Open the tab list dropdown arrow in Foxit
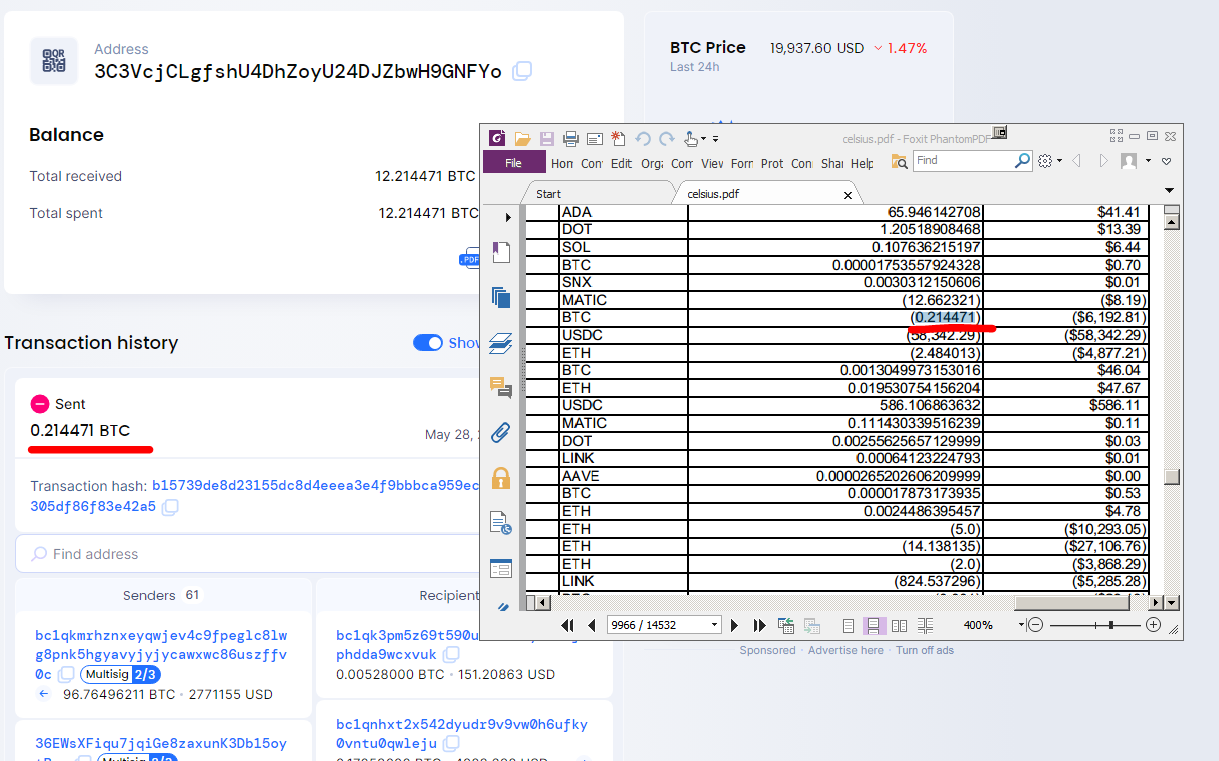This screenshot has width=1219, height=761. click(x=1170, y=191)
